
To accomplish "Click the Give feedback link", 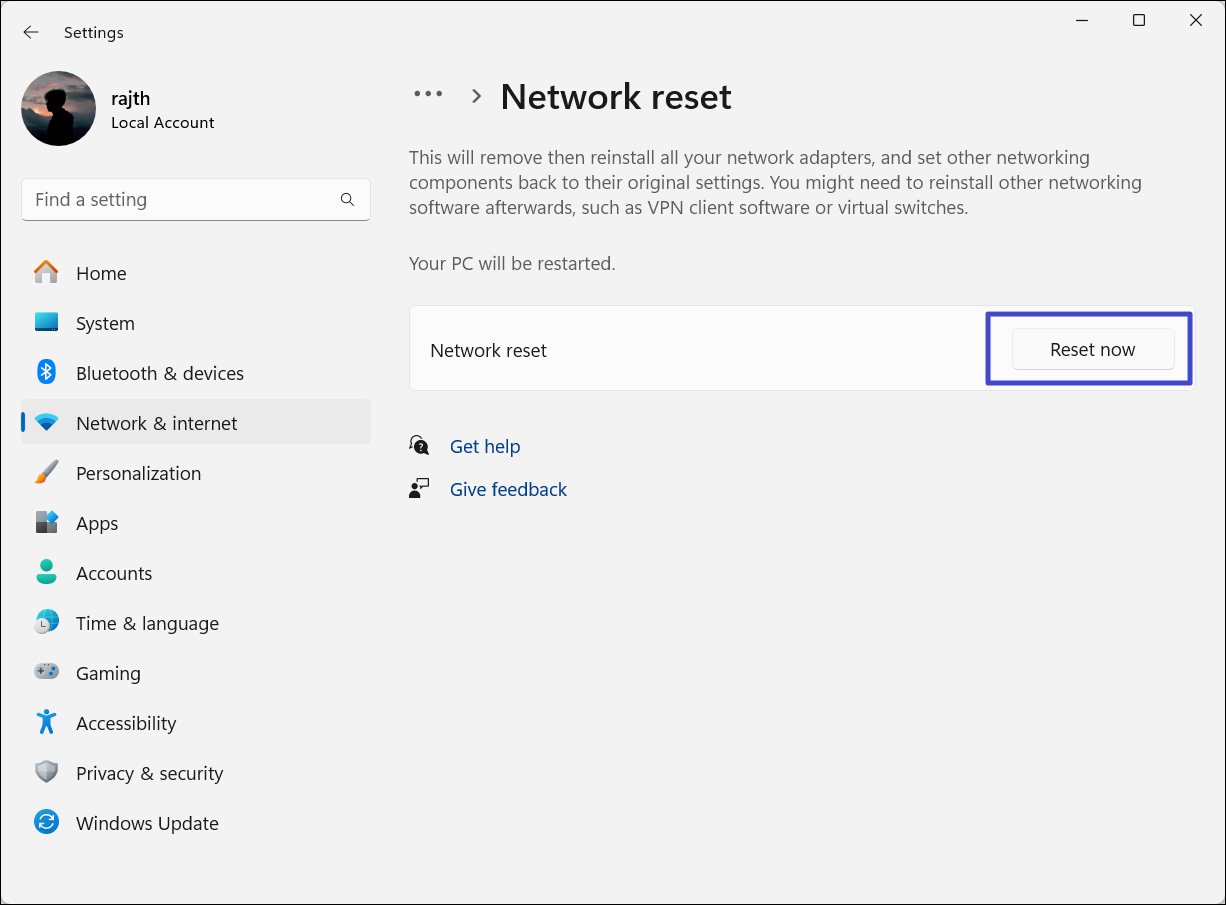I will click(508, 489).
